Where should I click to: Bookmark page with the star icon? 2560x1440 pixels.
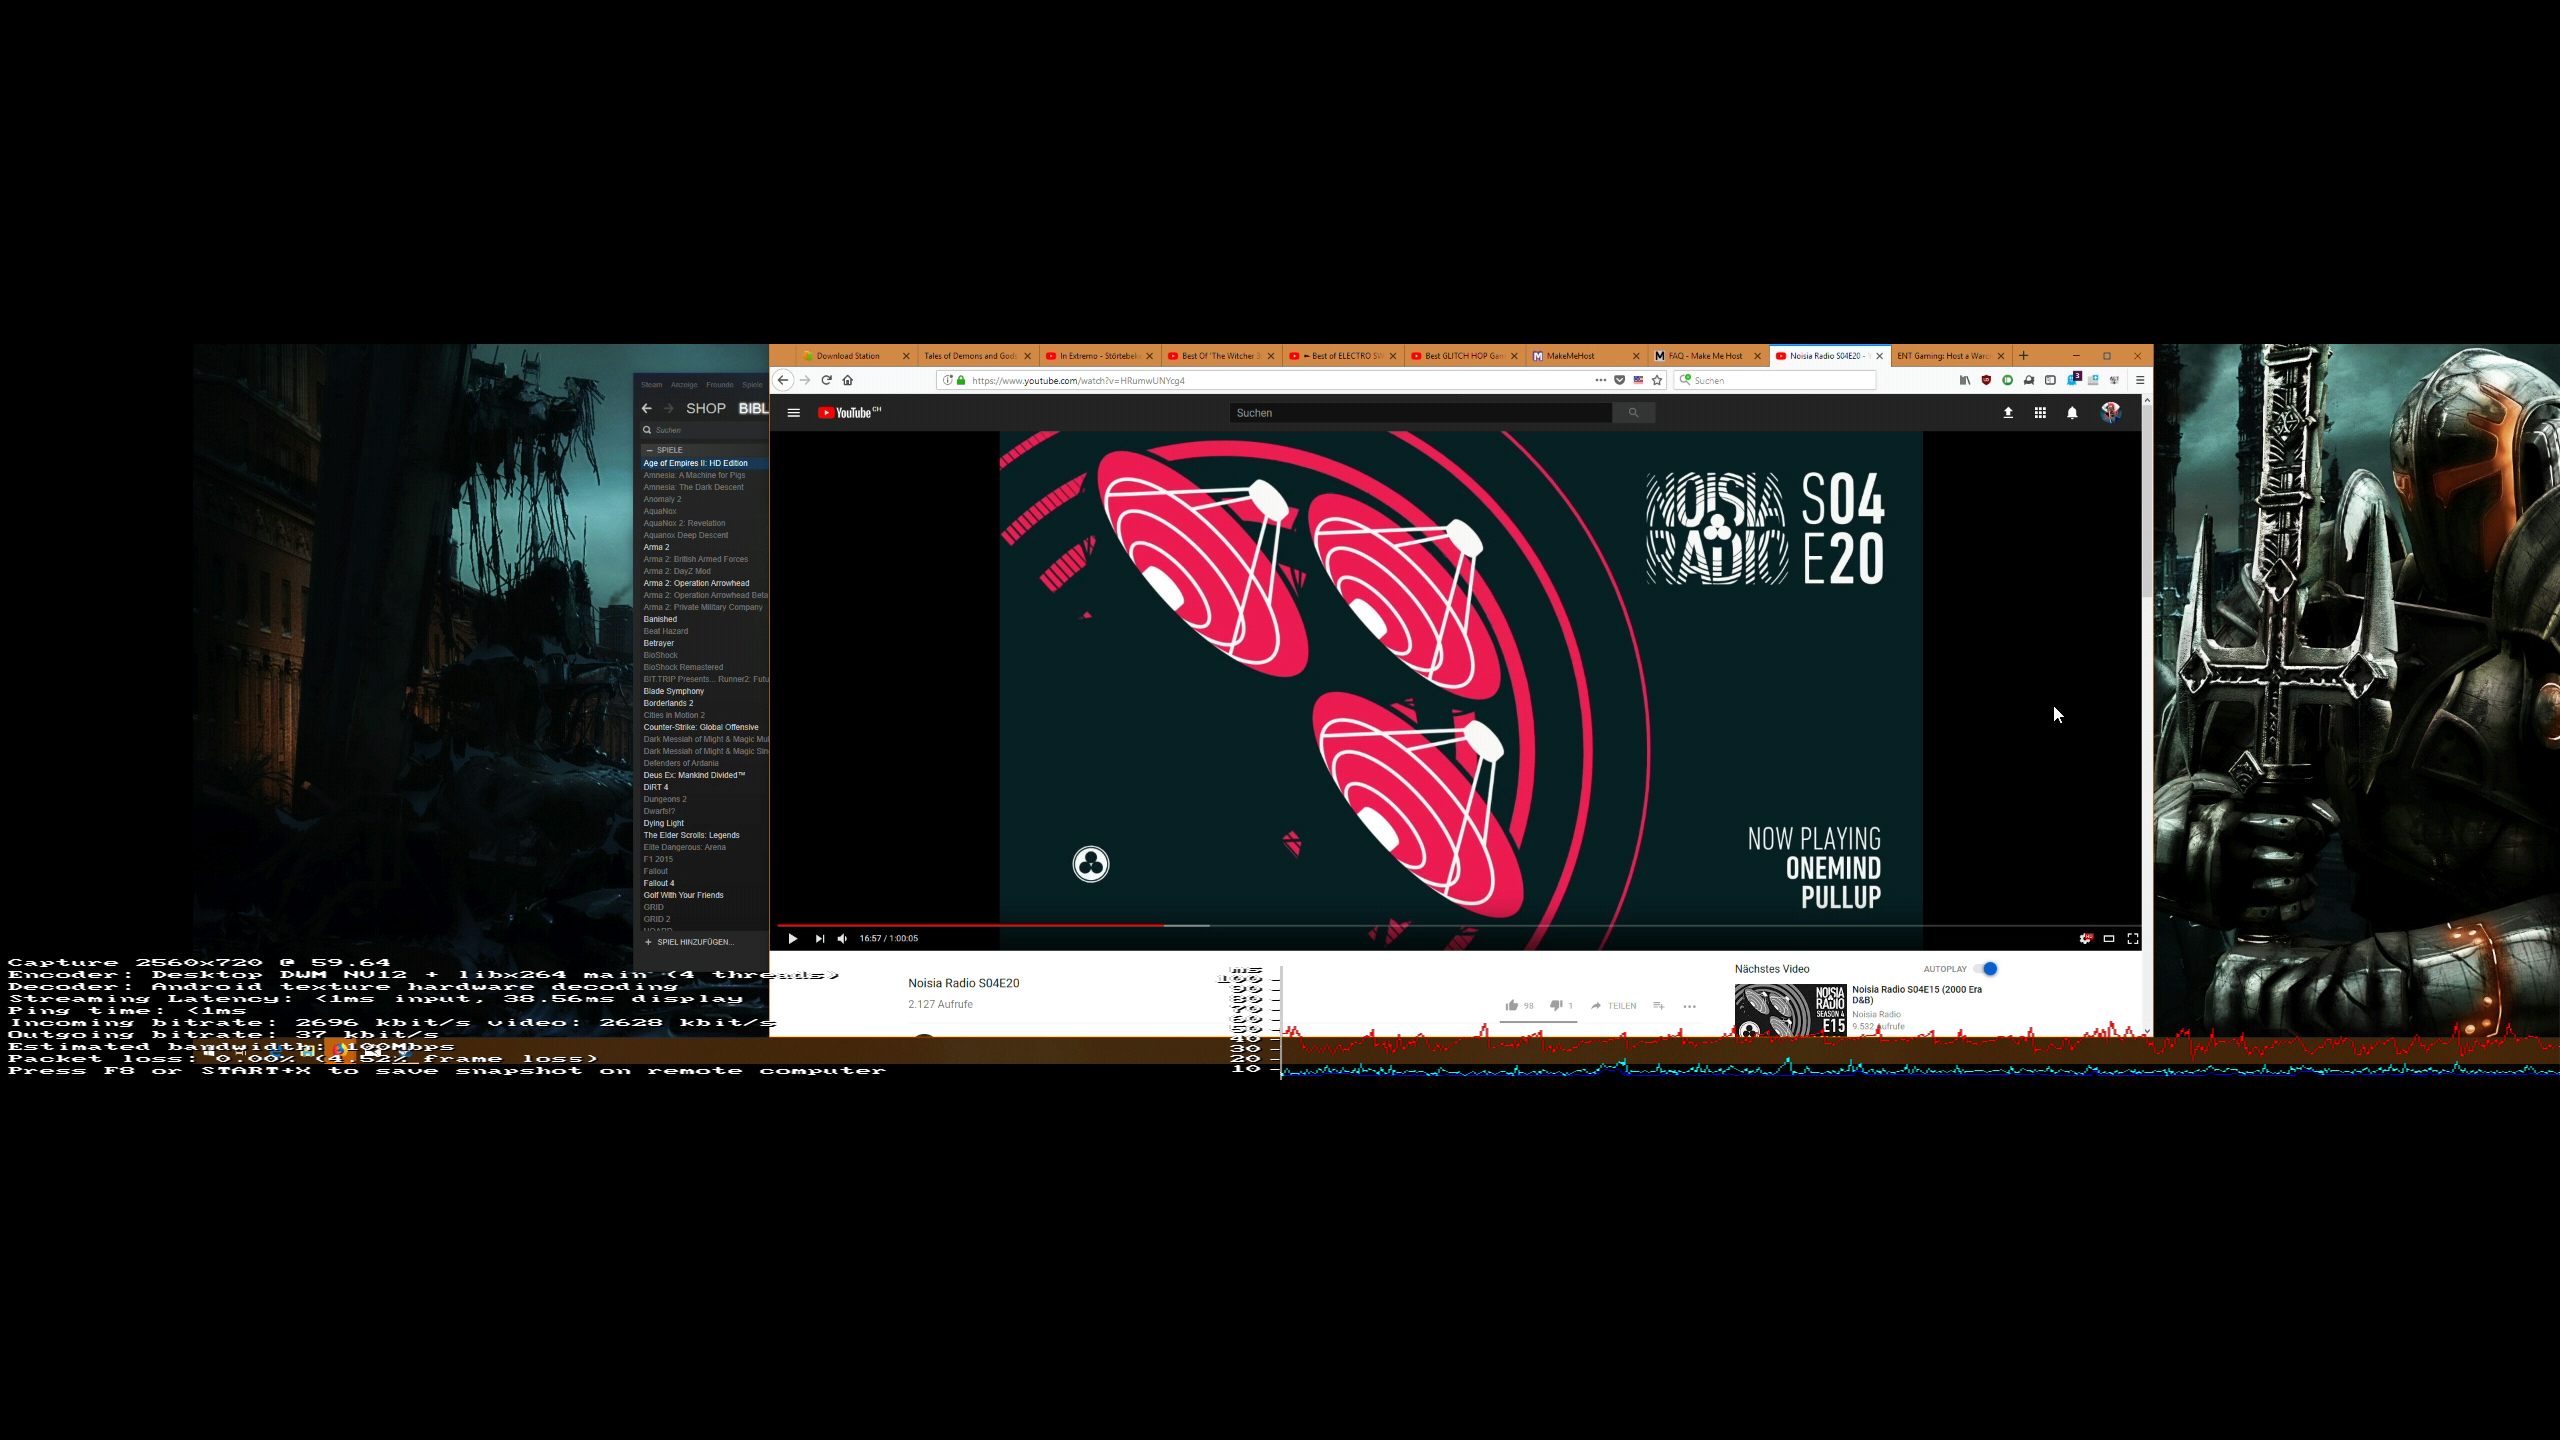[x=1657, y=380]
